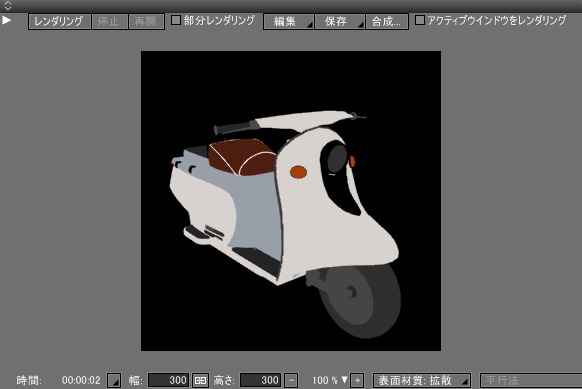Toggle アクティブウインドウをレンダリング checkbox
This screenshot has width=582, height=389.
point(419,20)
